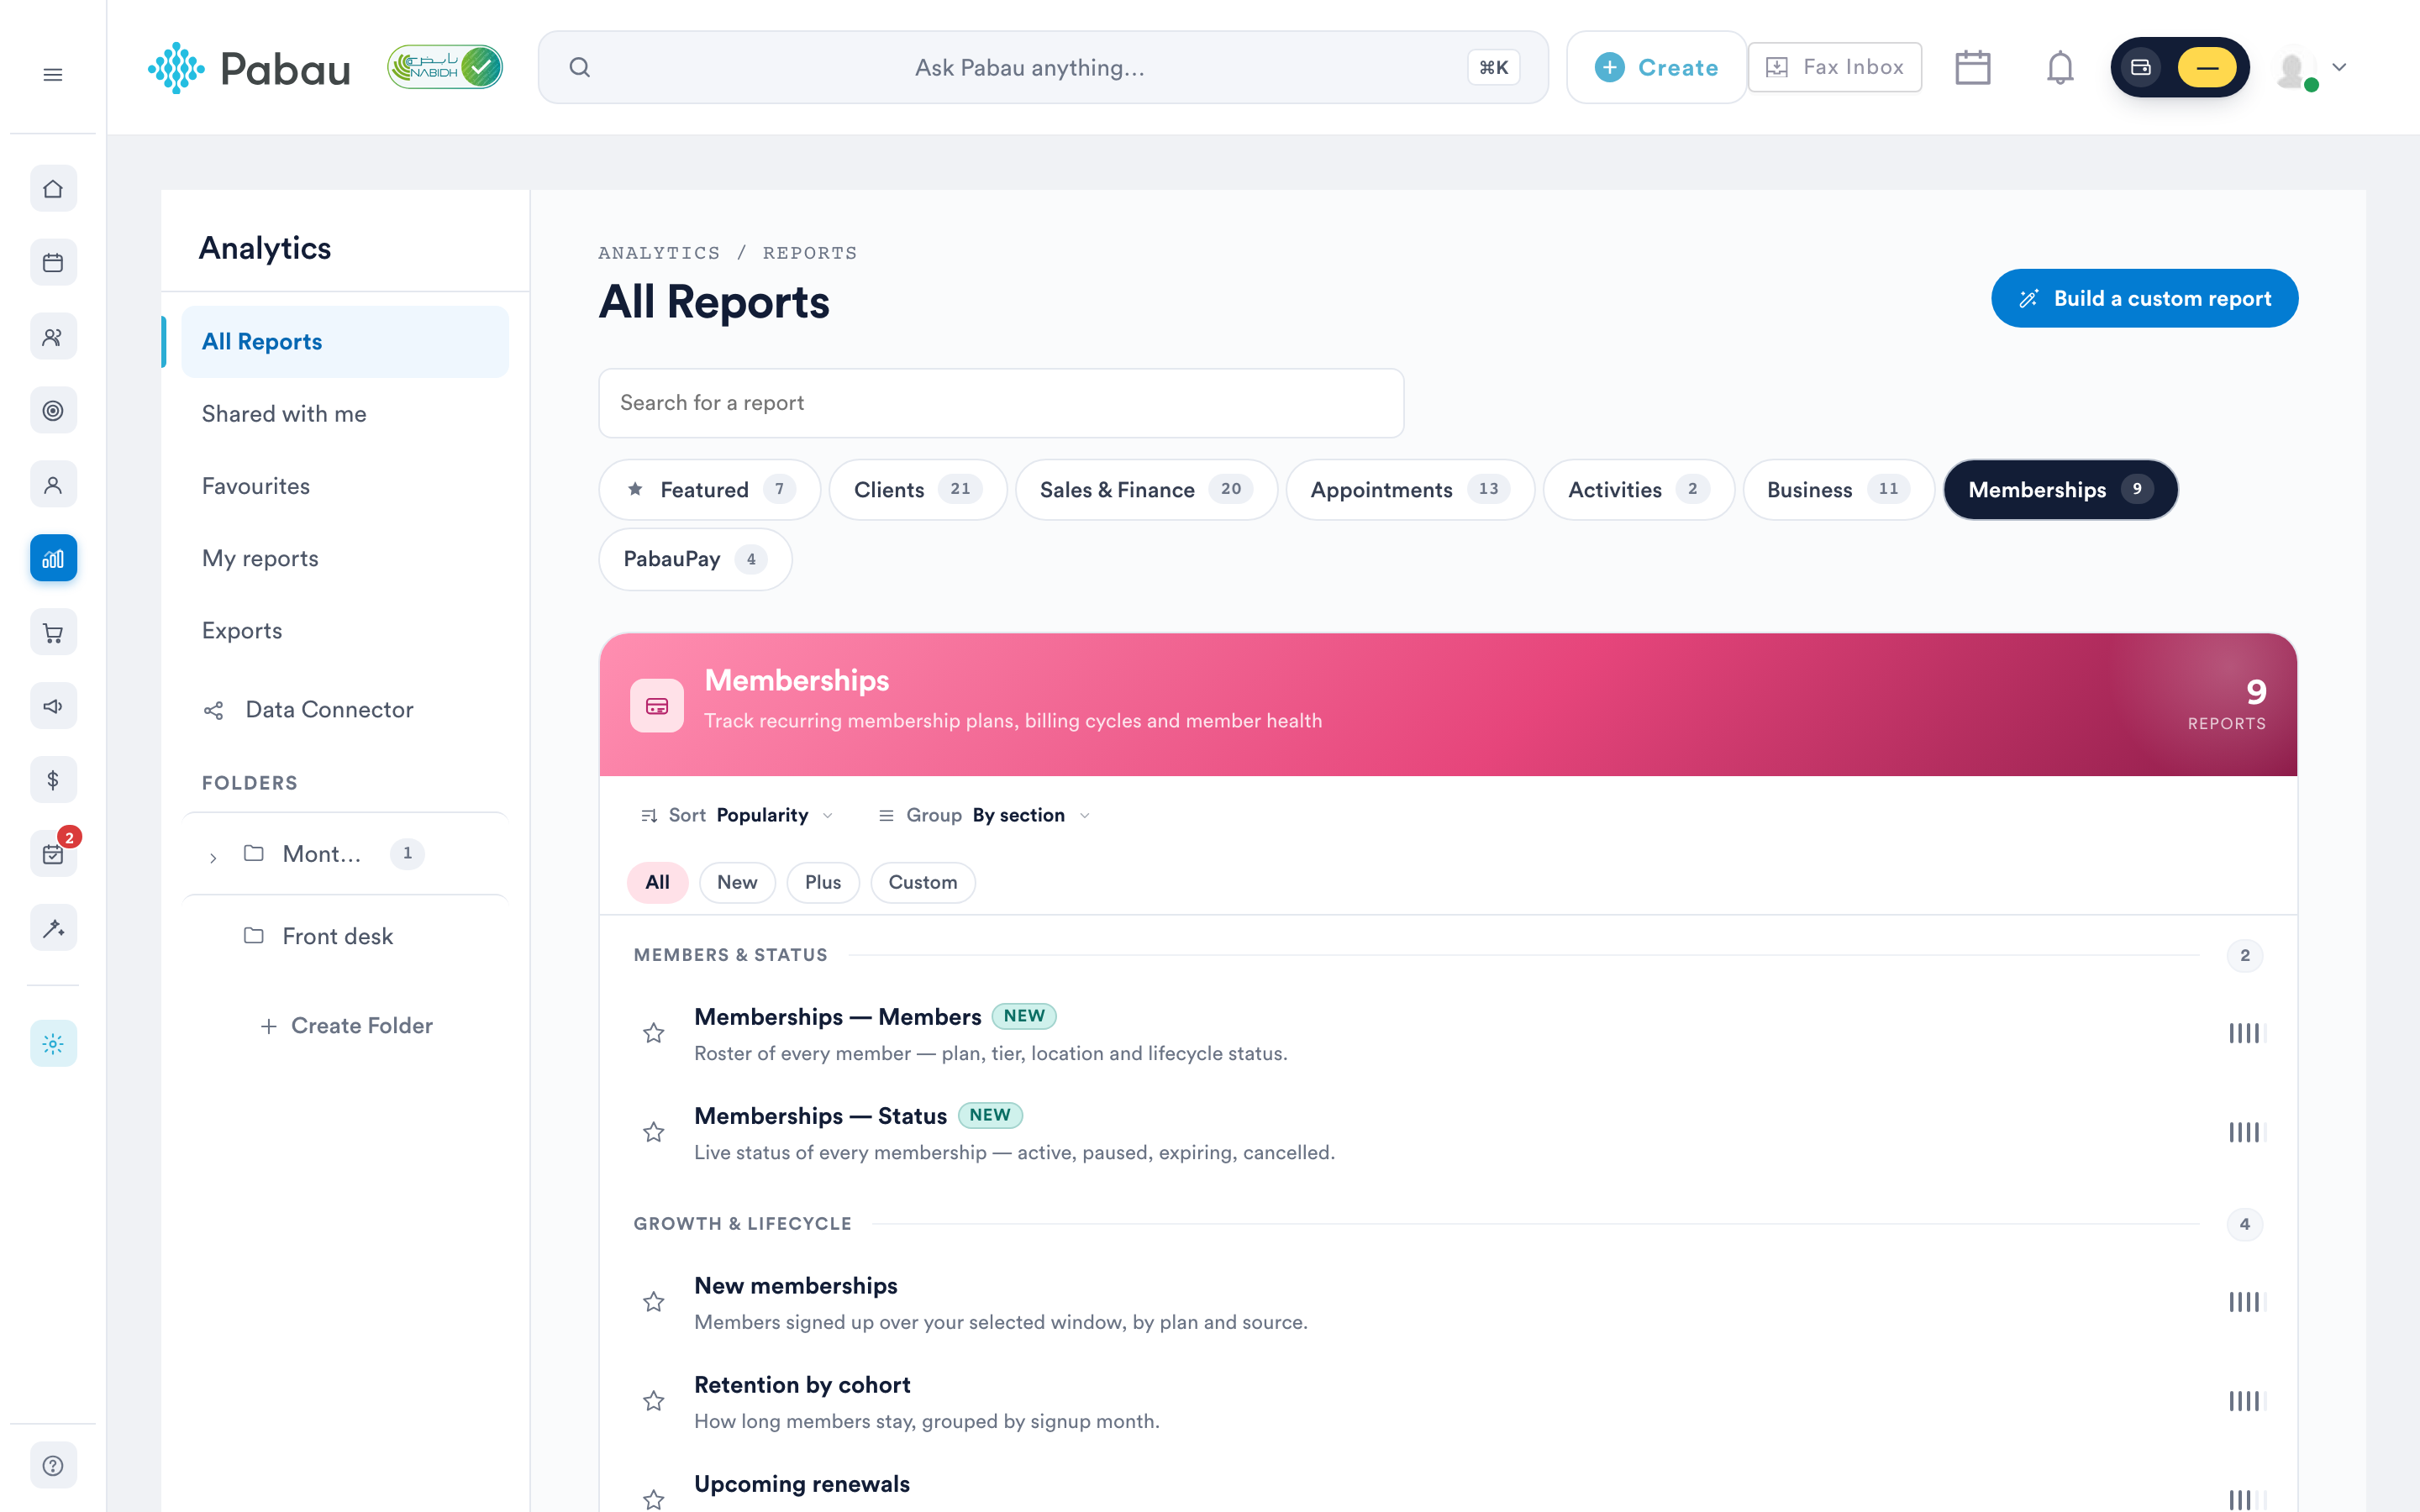
Task: Click the search magnifier icon
Action: click(580, 67)
